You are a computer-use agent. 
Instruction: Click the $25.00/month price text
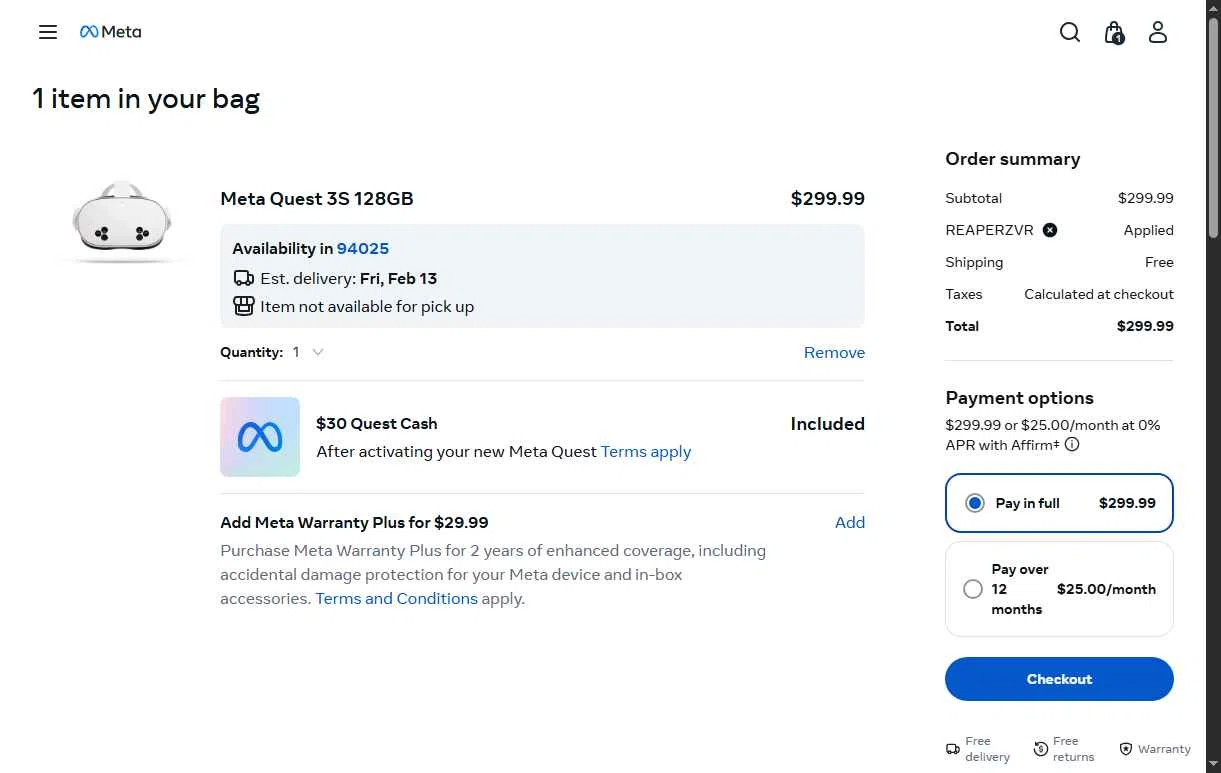coord(1106,589)
